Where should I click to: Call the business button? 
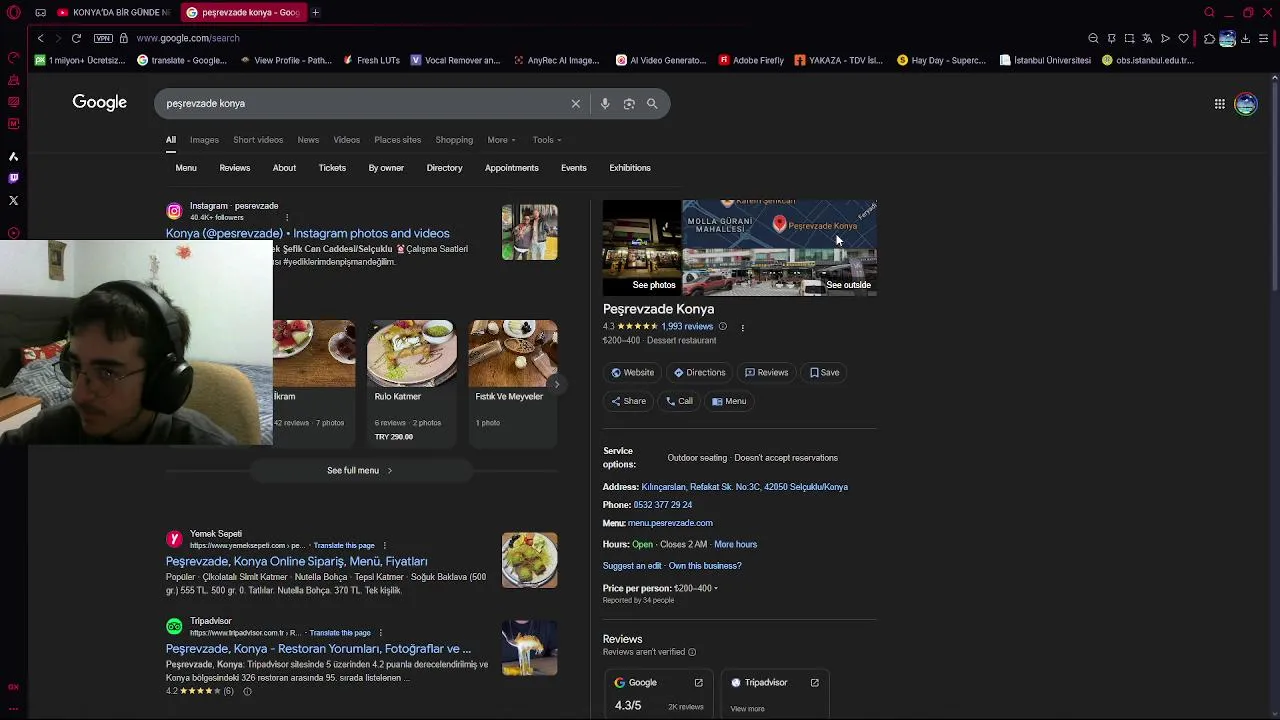click(x=679, y=401)
